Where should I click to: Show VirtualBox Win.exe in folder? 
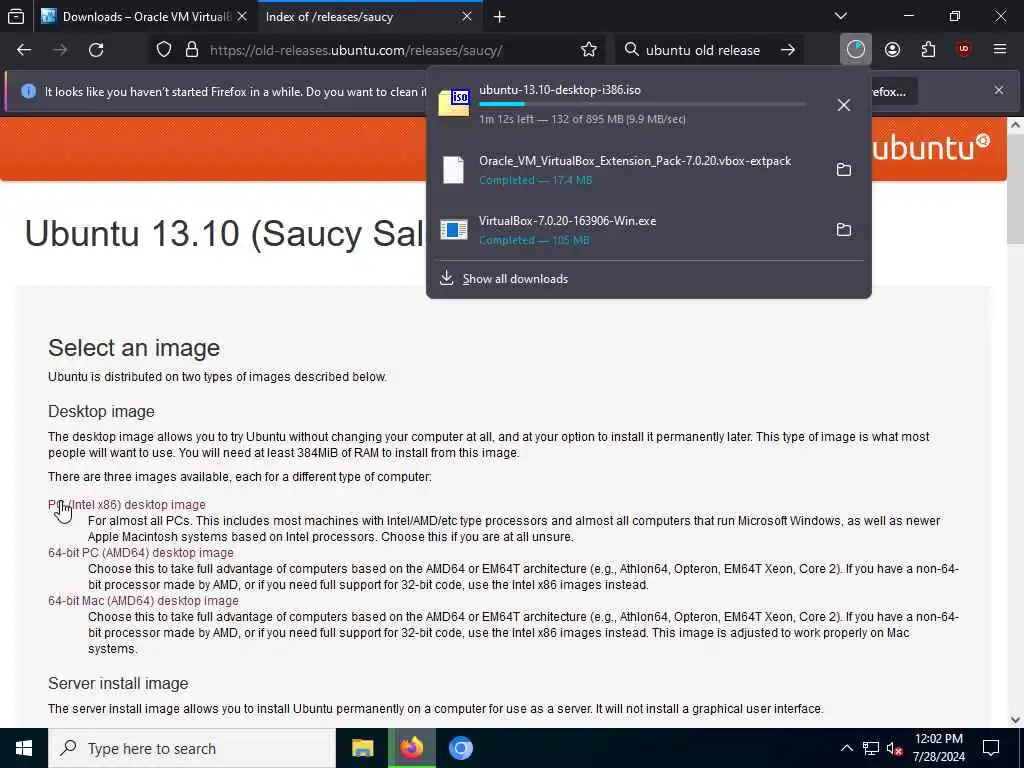[844, 230]
